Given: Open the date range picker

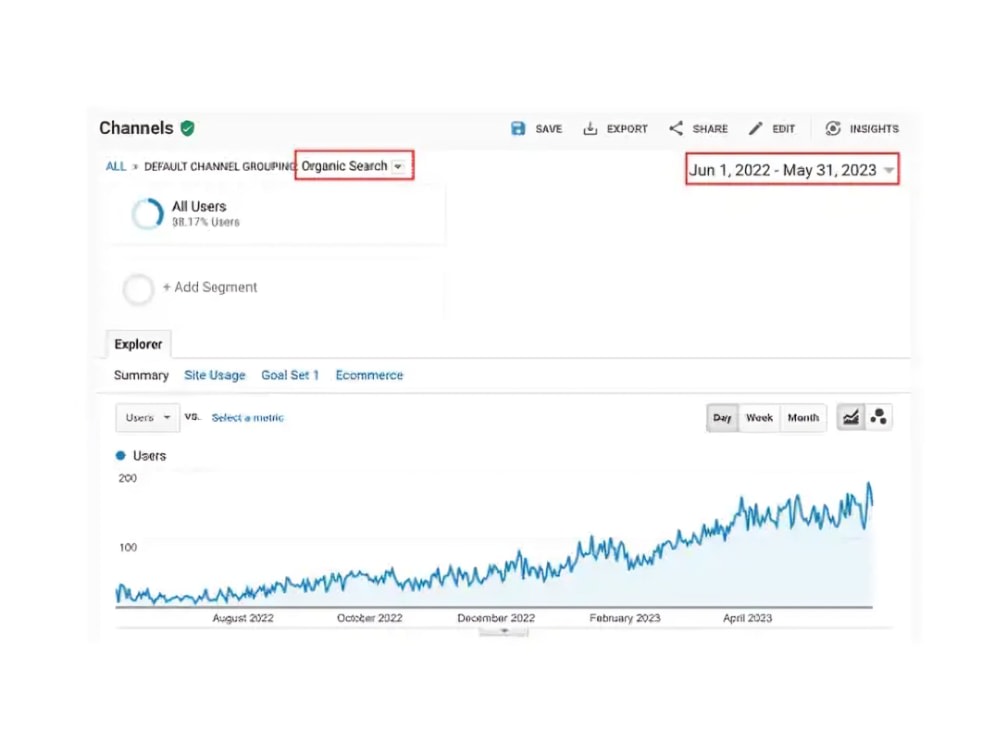Looking at the screenshot, I should click(792, 170).
